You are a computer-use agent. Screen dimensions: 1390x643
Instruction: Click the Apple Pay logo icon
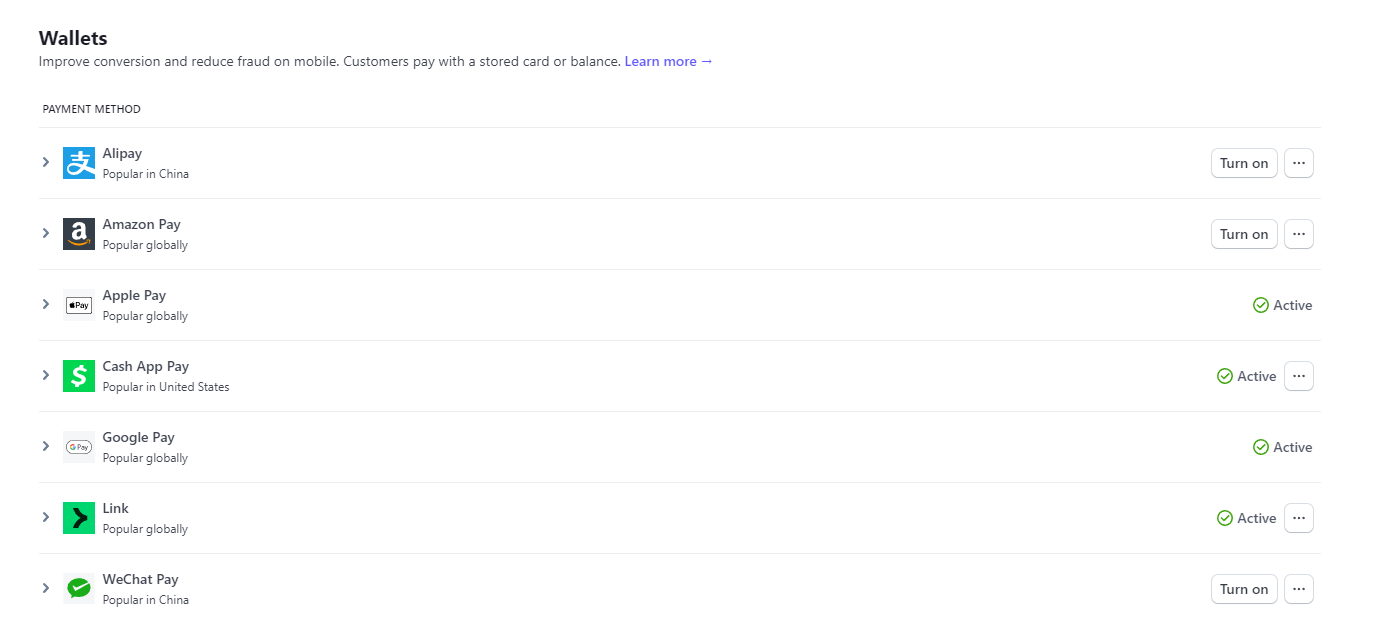click(x=79, y=305)
